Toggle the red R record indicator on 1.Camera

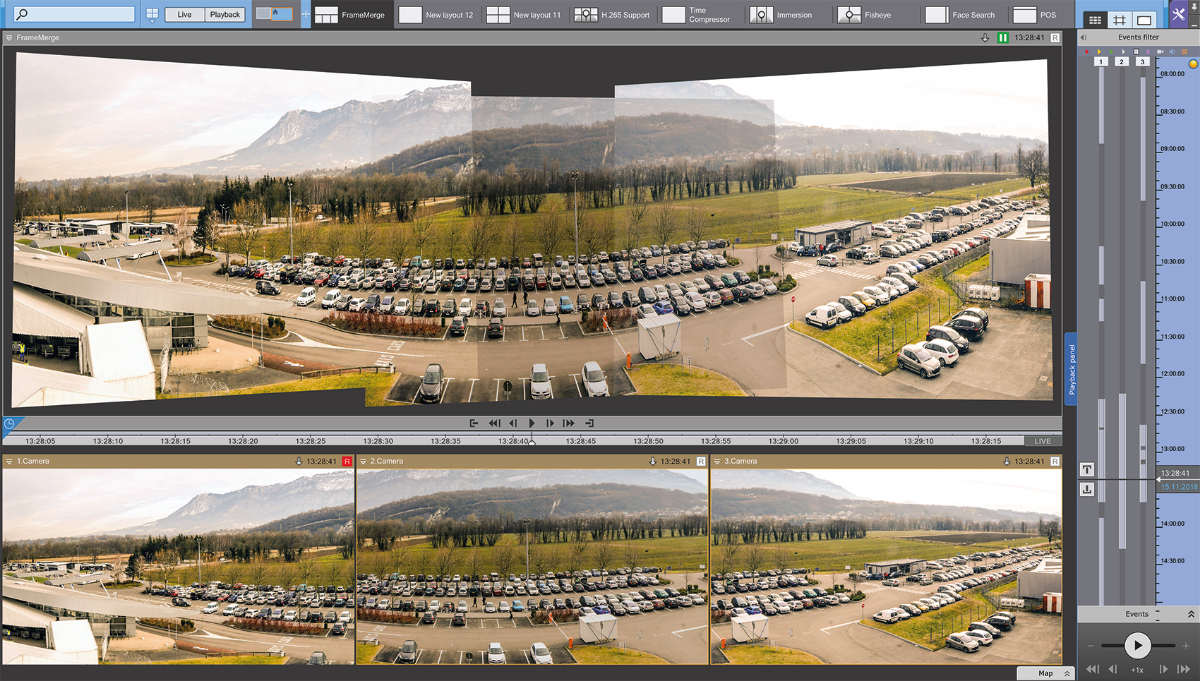click(347, 461)
